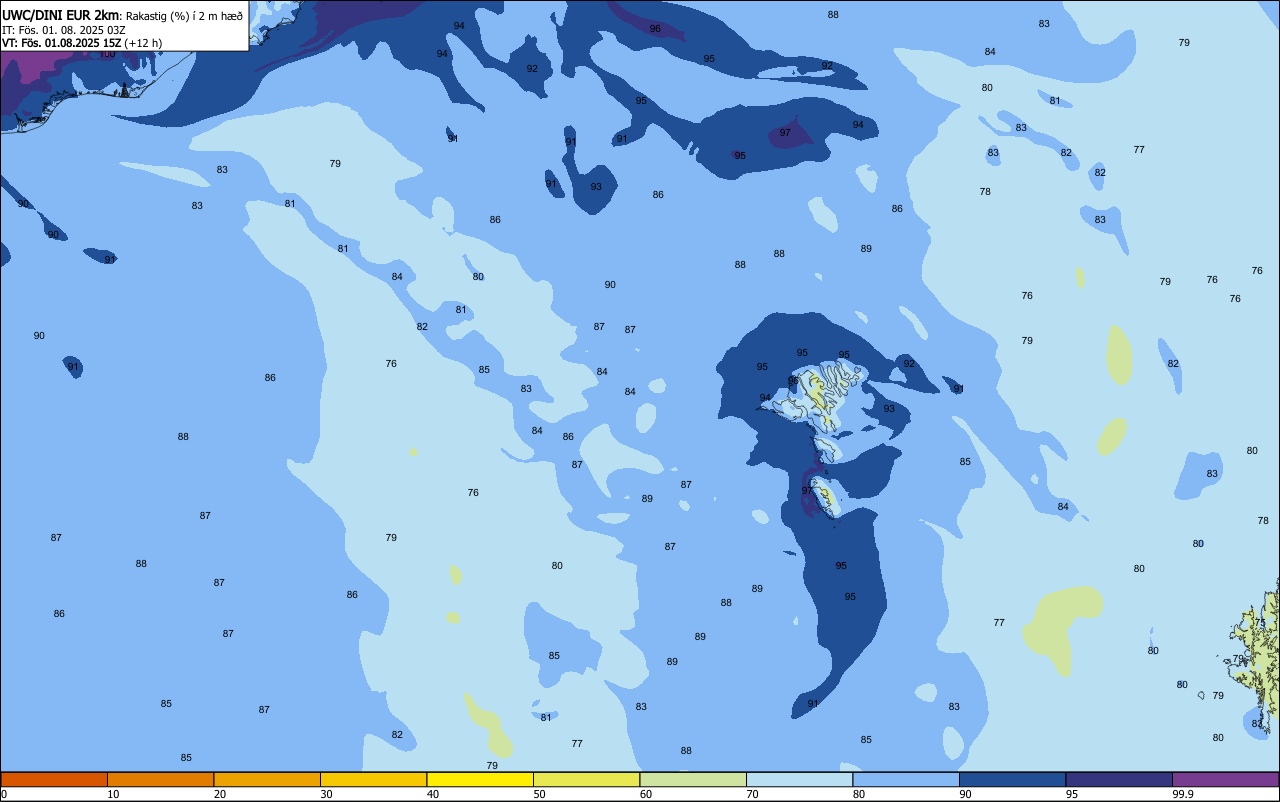Select the orange 10–20 legend swatch

tap(160, 779)
